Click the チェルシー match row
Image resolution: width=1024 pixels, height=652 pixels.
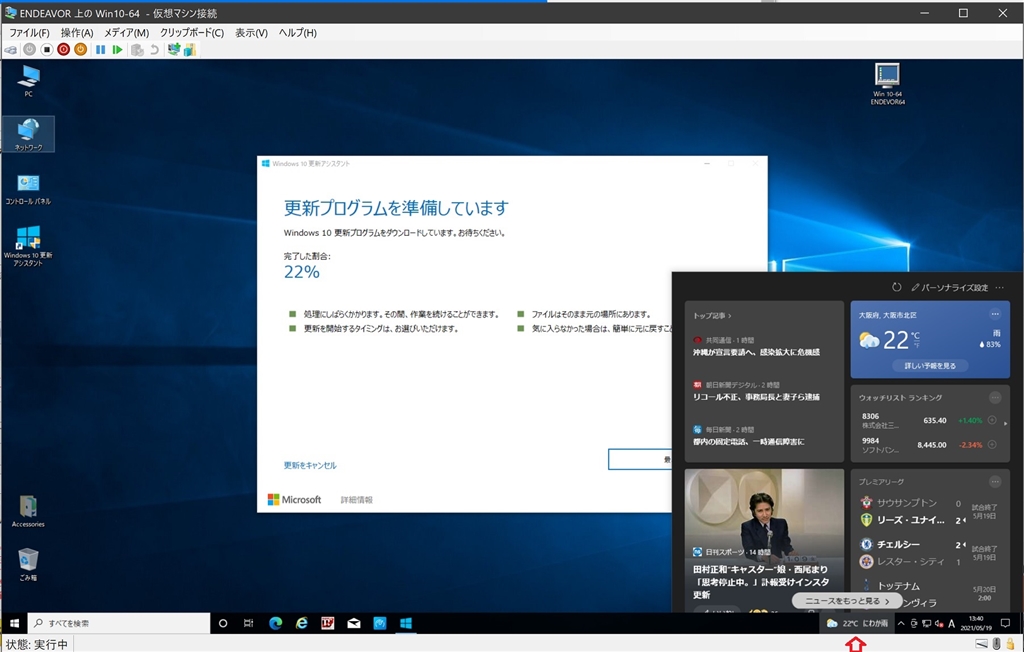[913, 544]
